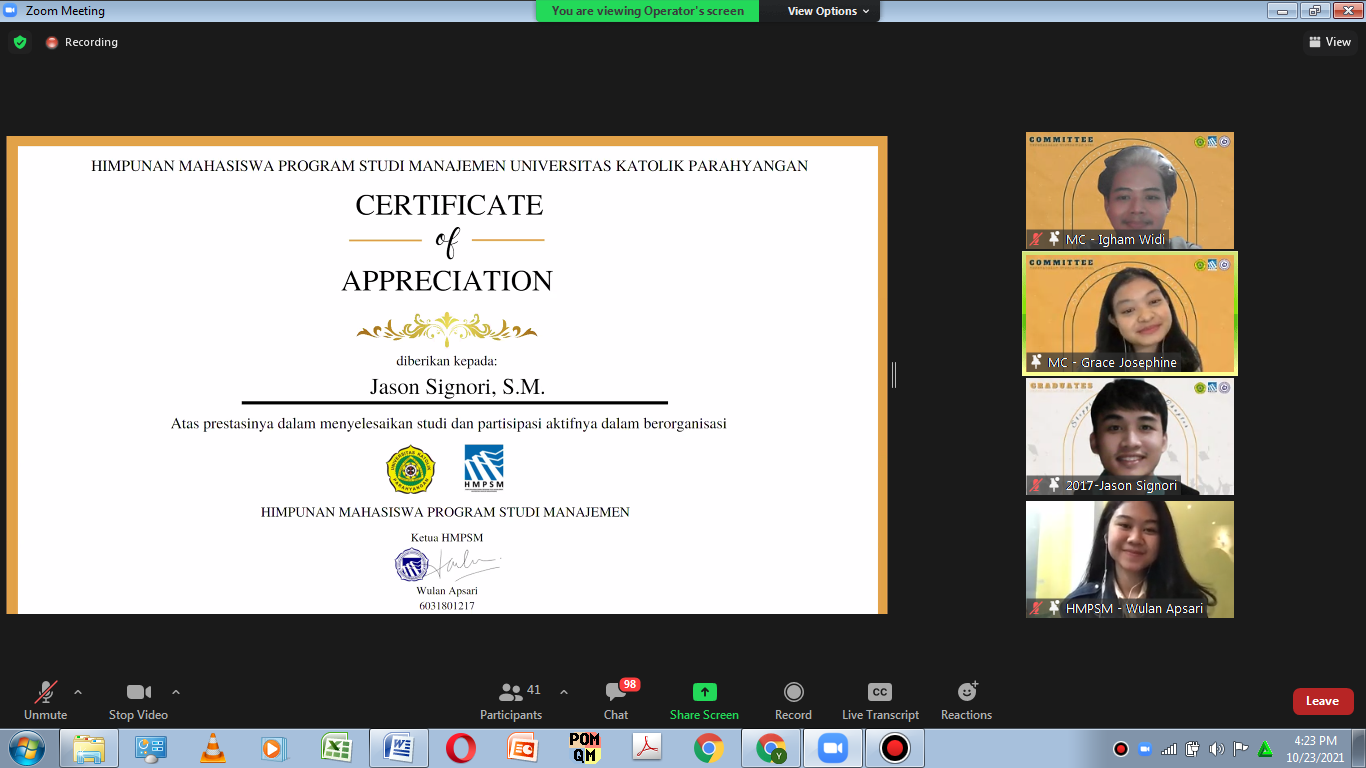1366x768 pixels.
Task: Open the Participants panel
Action: coord(511,699)
